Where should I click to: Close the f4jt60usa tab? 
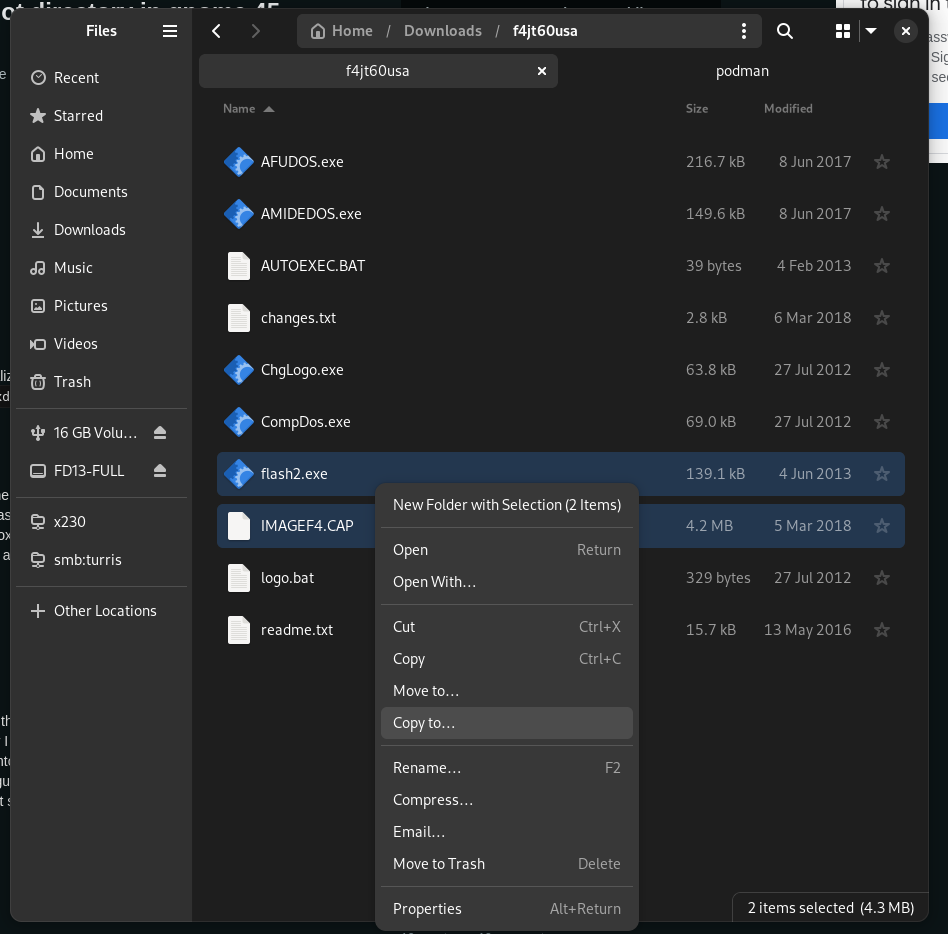coord(542,71)
